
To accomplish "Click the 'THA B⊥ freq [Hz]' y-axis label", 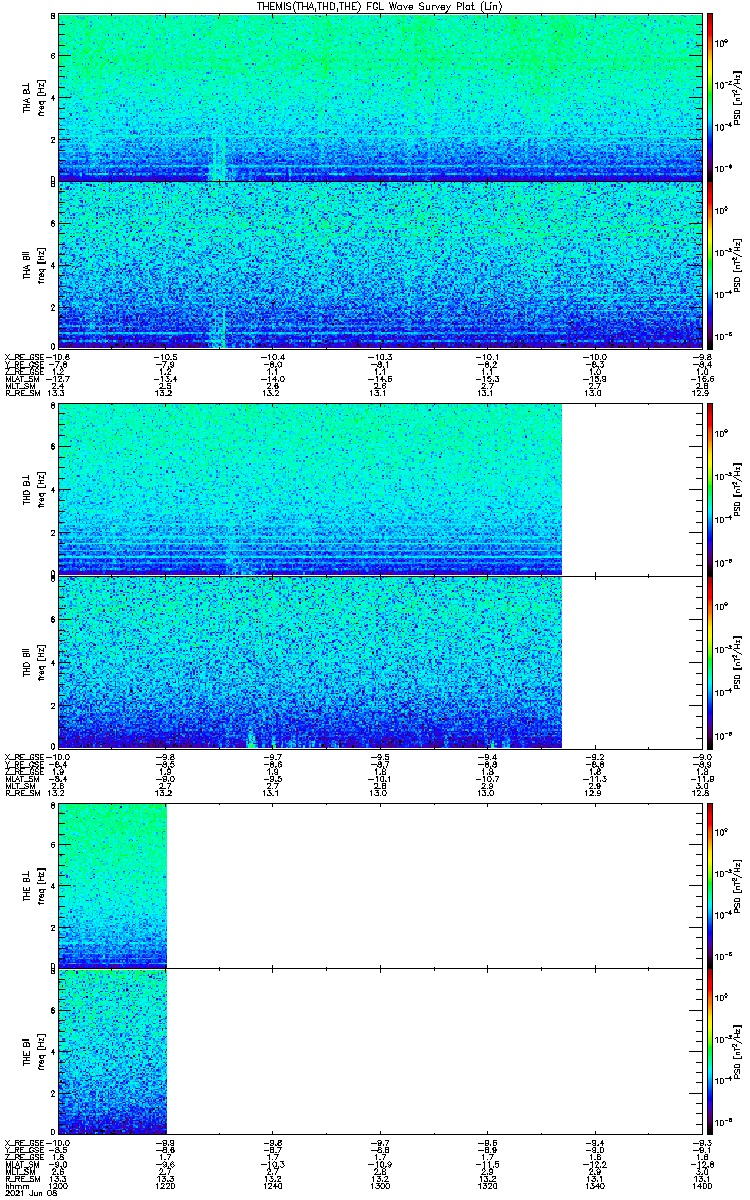I will tap(35, 98).
